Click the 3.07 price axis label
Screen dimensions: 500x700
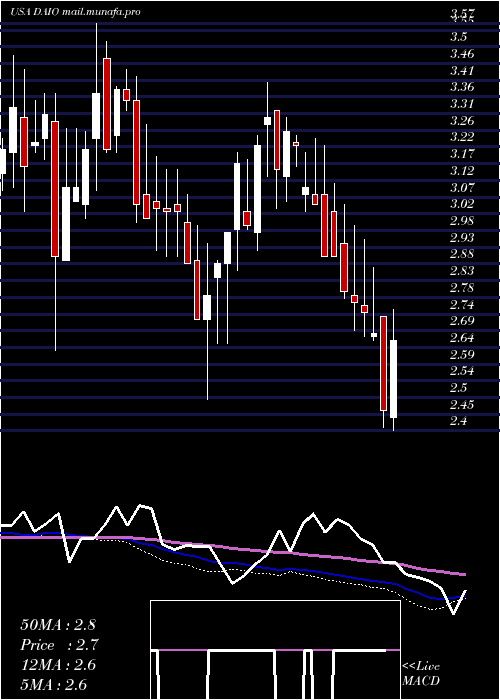pos(462,187)
